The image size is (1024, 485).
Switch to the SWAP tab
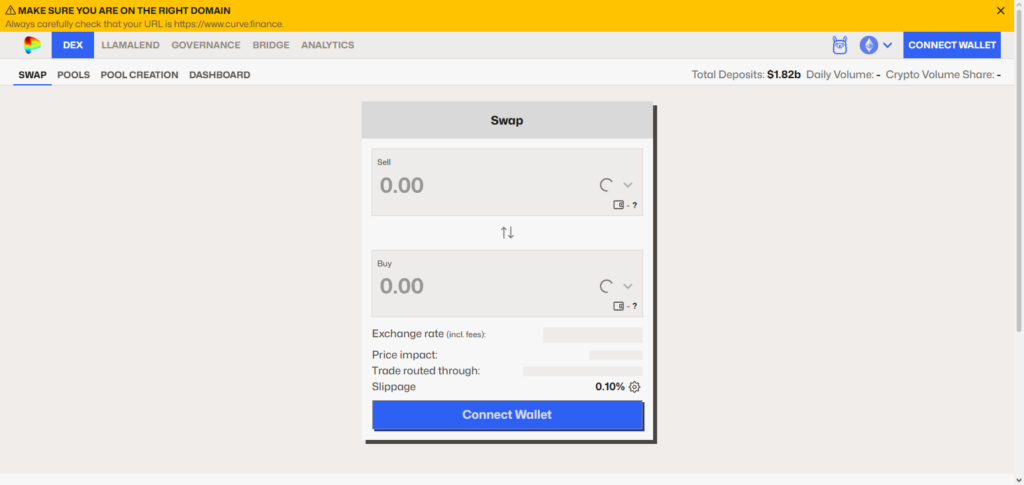click(x=33, y=75)
